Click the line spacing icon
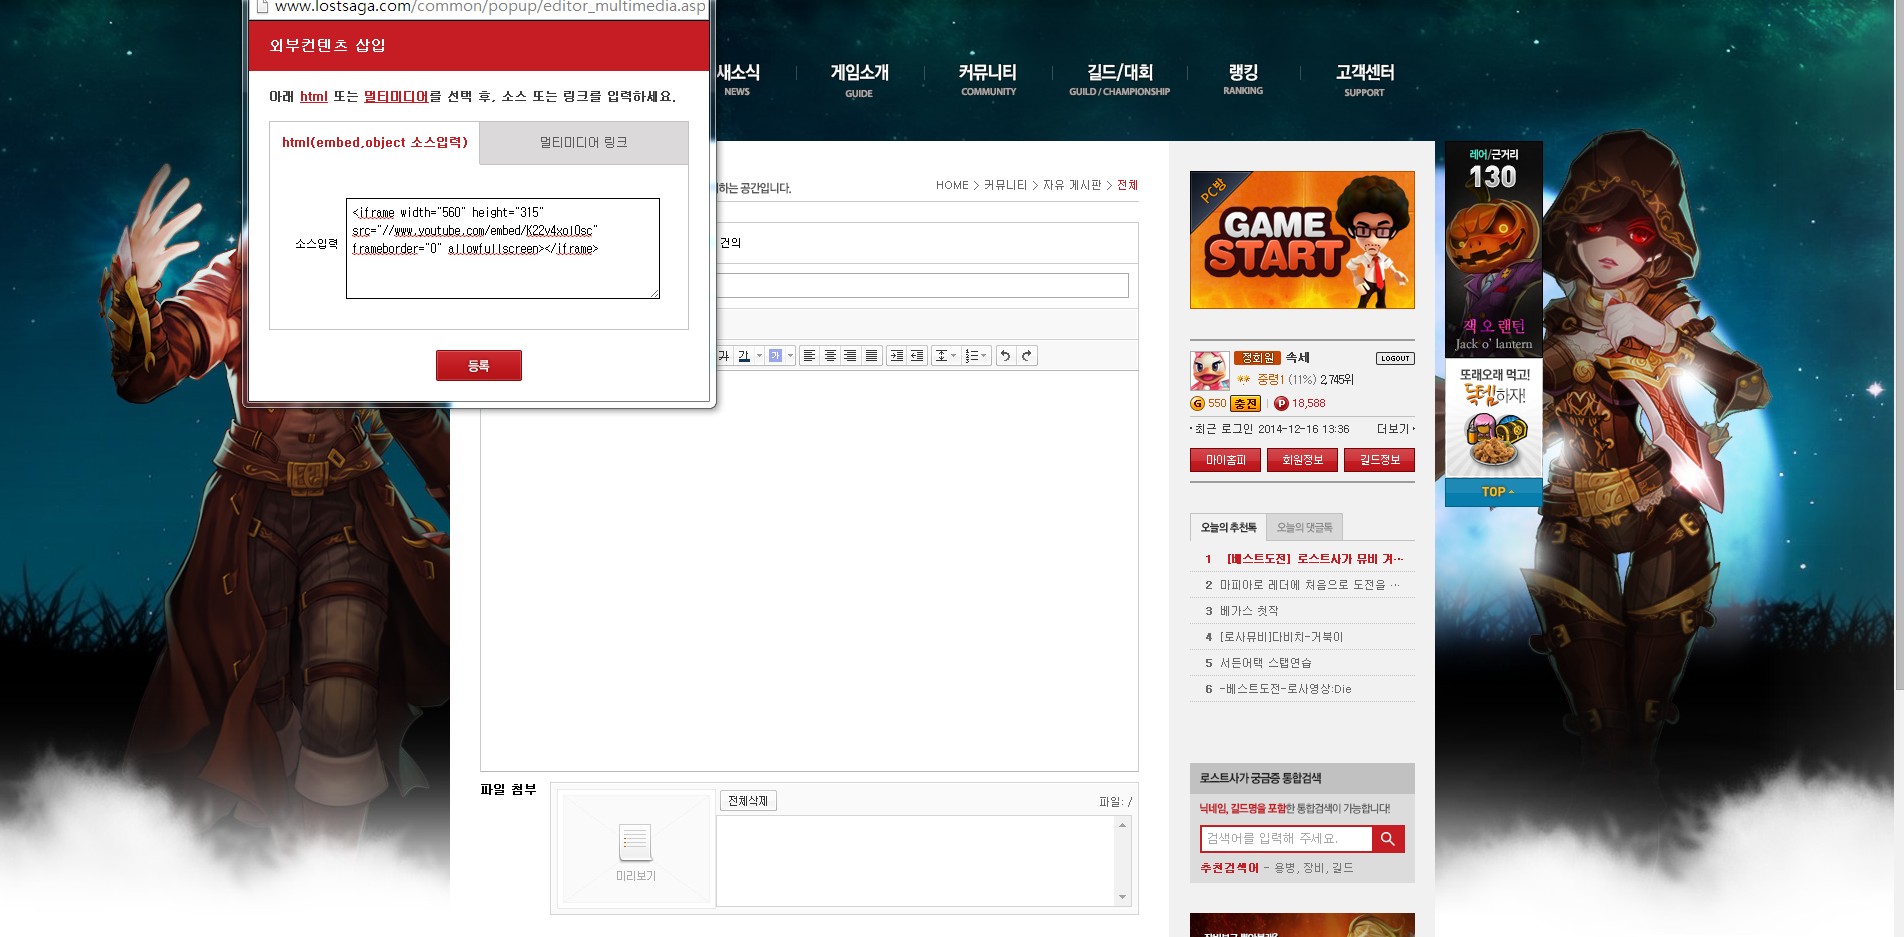 [941, 356]
